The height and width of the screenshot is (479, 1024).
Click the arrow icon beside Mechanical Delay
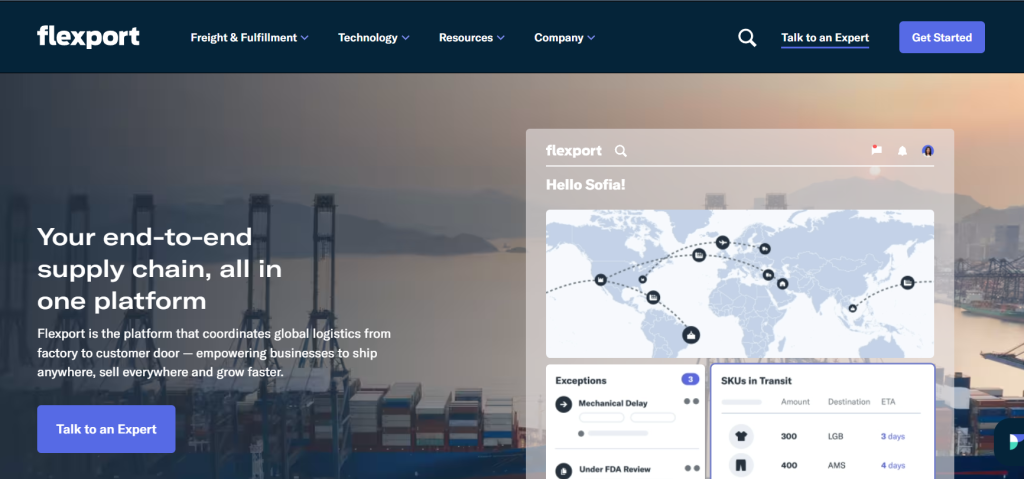pyautogui.click(x=564, y=405)
